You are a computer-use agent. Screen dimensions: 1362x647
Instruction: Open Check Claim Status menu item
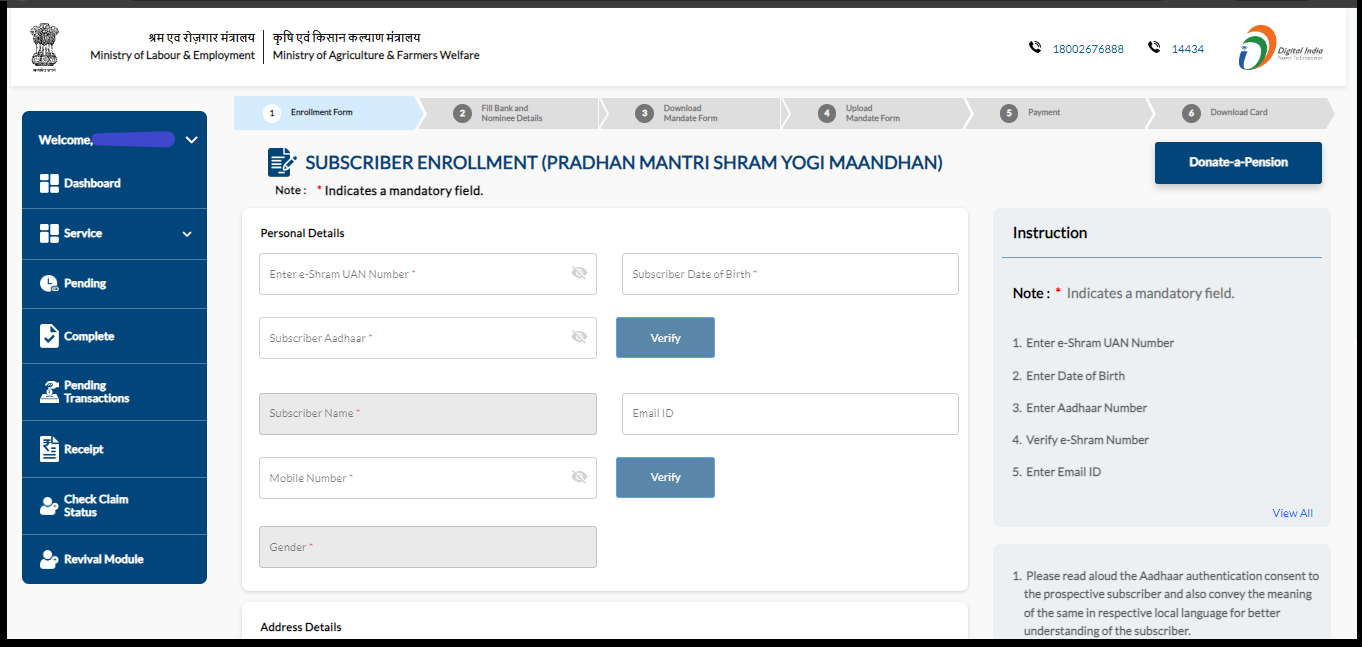(x=114, y=506)
